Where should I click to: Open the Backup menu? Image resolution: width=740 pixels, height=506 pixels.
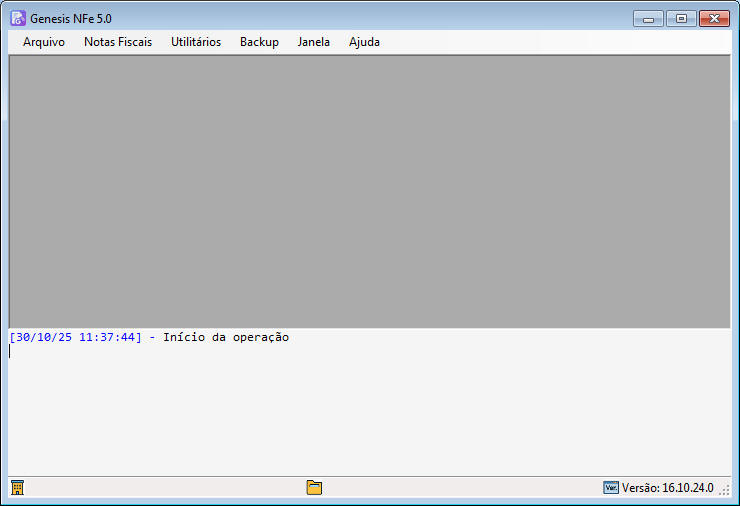coord(259,42)
